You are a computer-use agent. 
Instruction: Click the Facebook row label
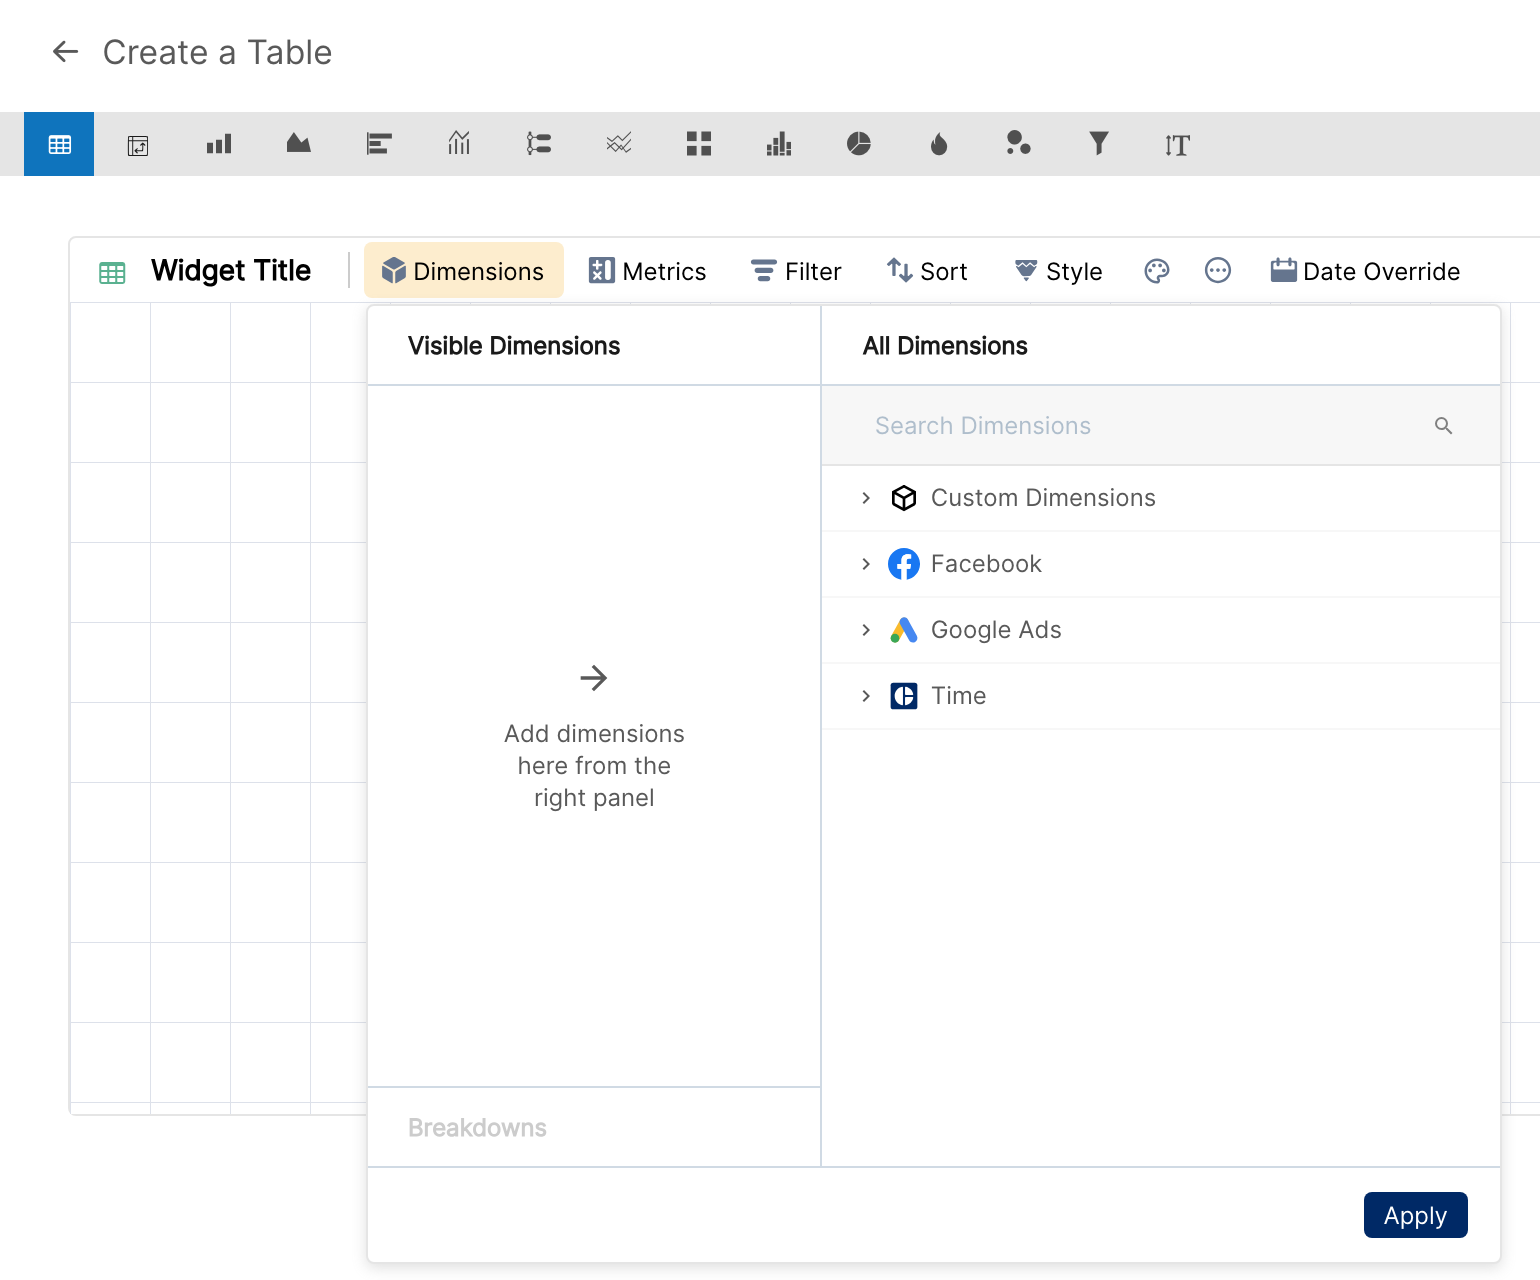[986, 564]
